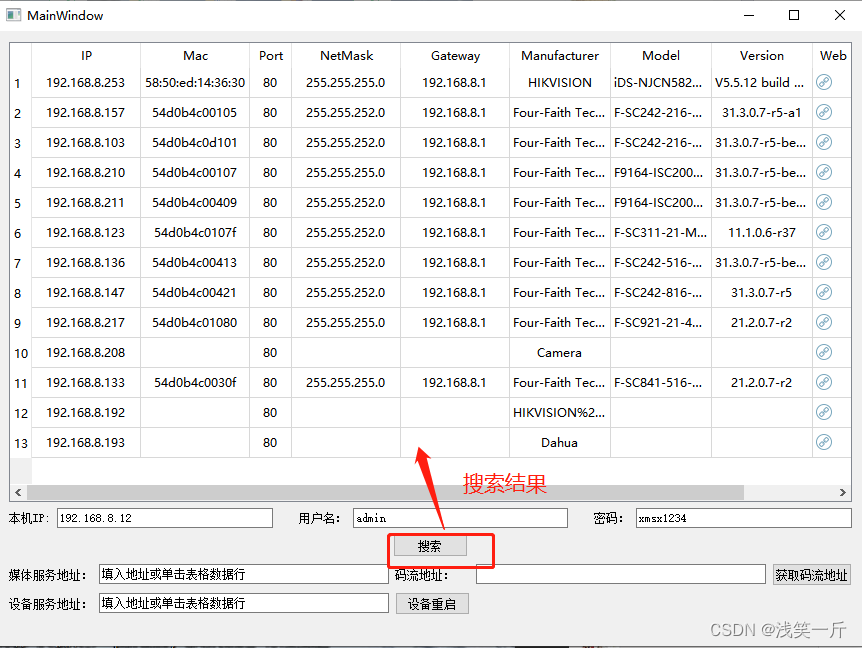
Task: Select Mac cell 54d0b4c0d101
Action: 195,142
